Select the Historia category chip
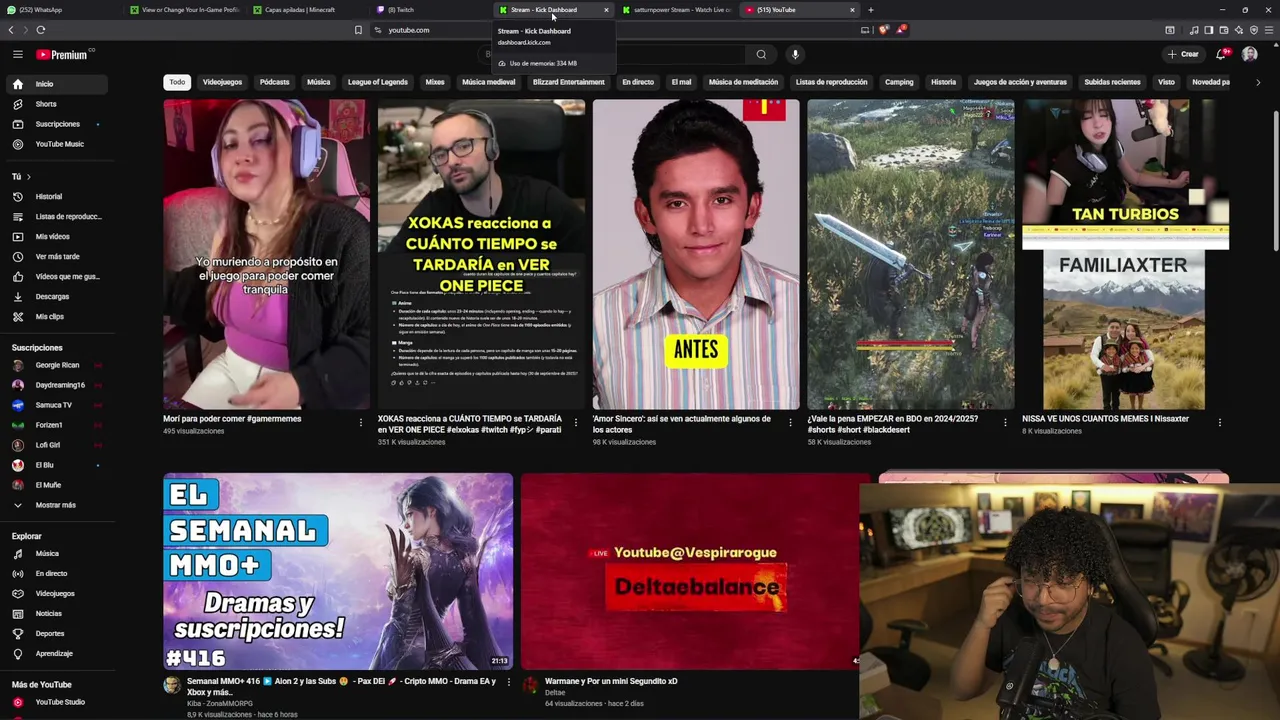 (x=943, y=82)
